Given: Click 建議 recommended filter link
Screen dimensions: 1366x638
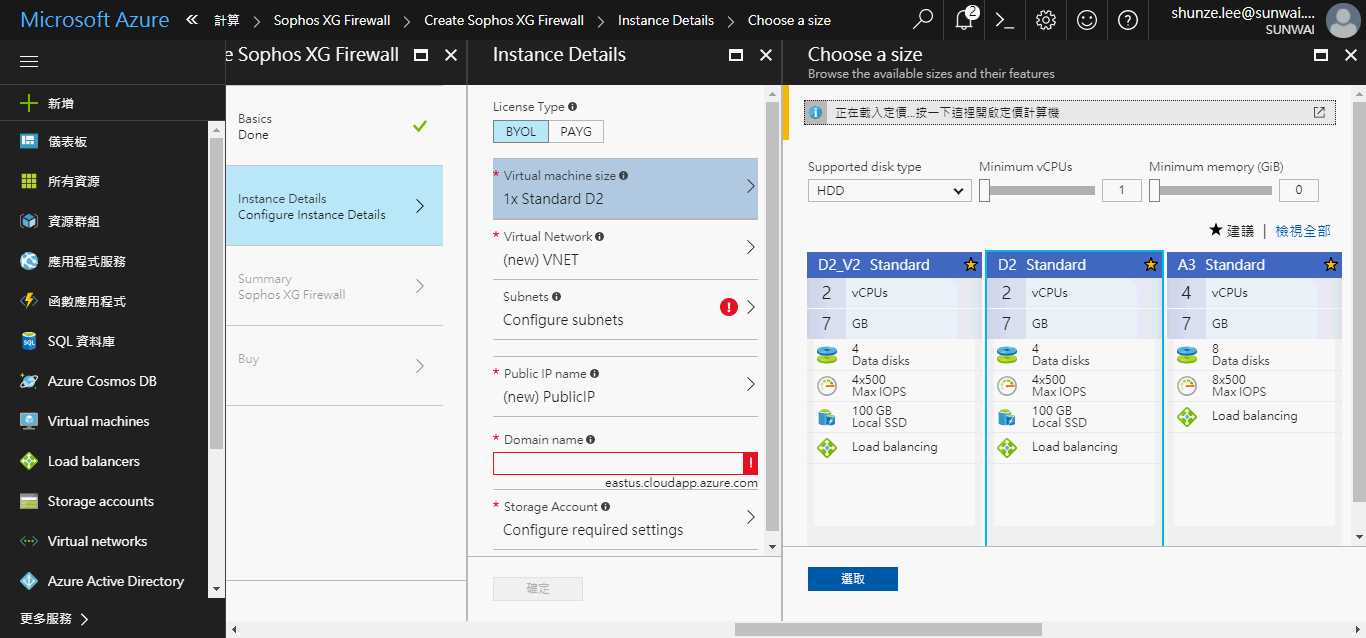Looking at the screenshot, I should point(1240,231).
